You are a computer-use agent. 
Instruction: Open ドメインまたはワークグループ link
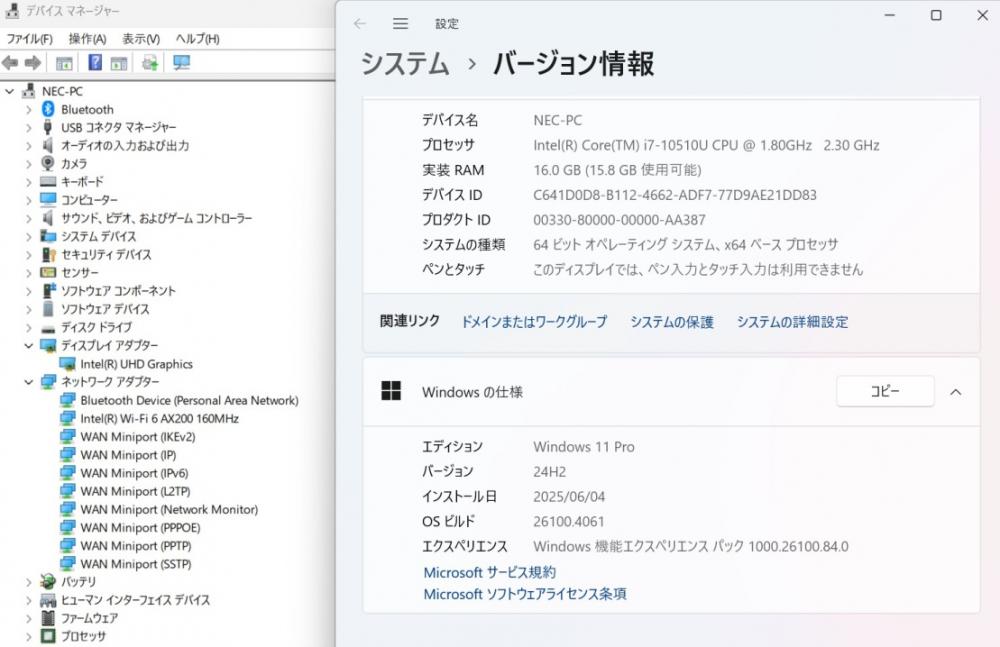pyautogui.click(x=534, y=322)
